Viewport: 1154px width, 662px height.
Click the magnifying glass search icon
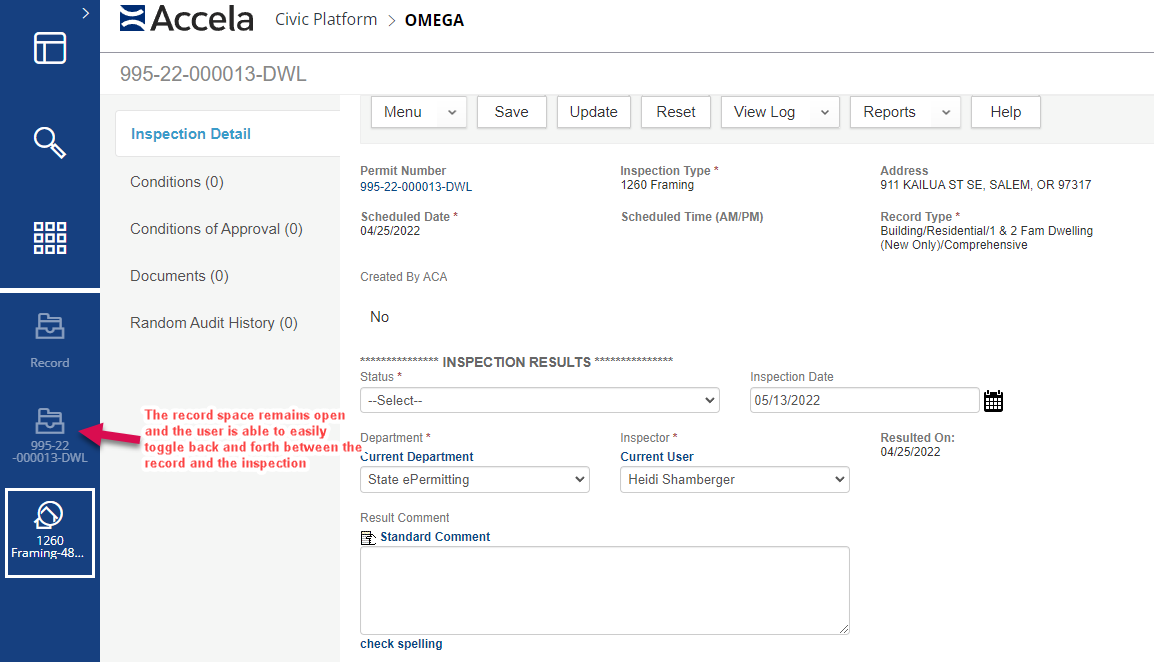(50, 143)
